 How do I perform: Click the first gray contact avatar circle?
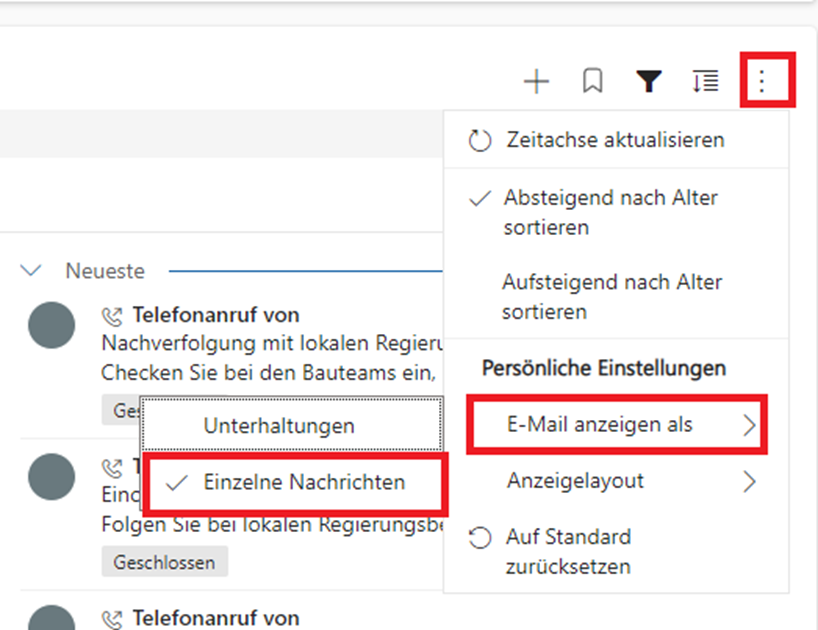click(x=52, y=325)
